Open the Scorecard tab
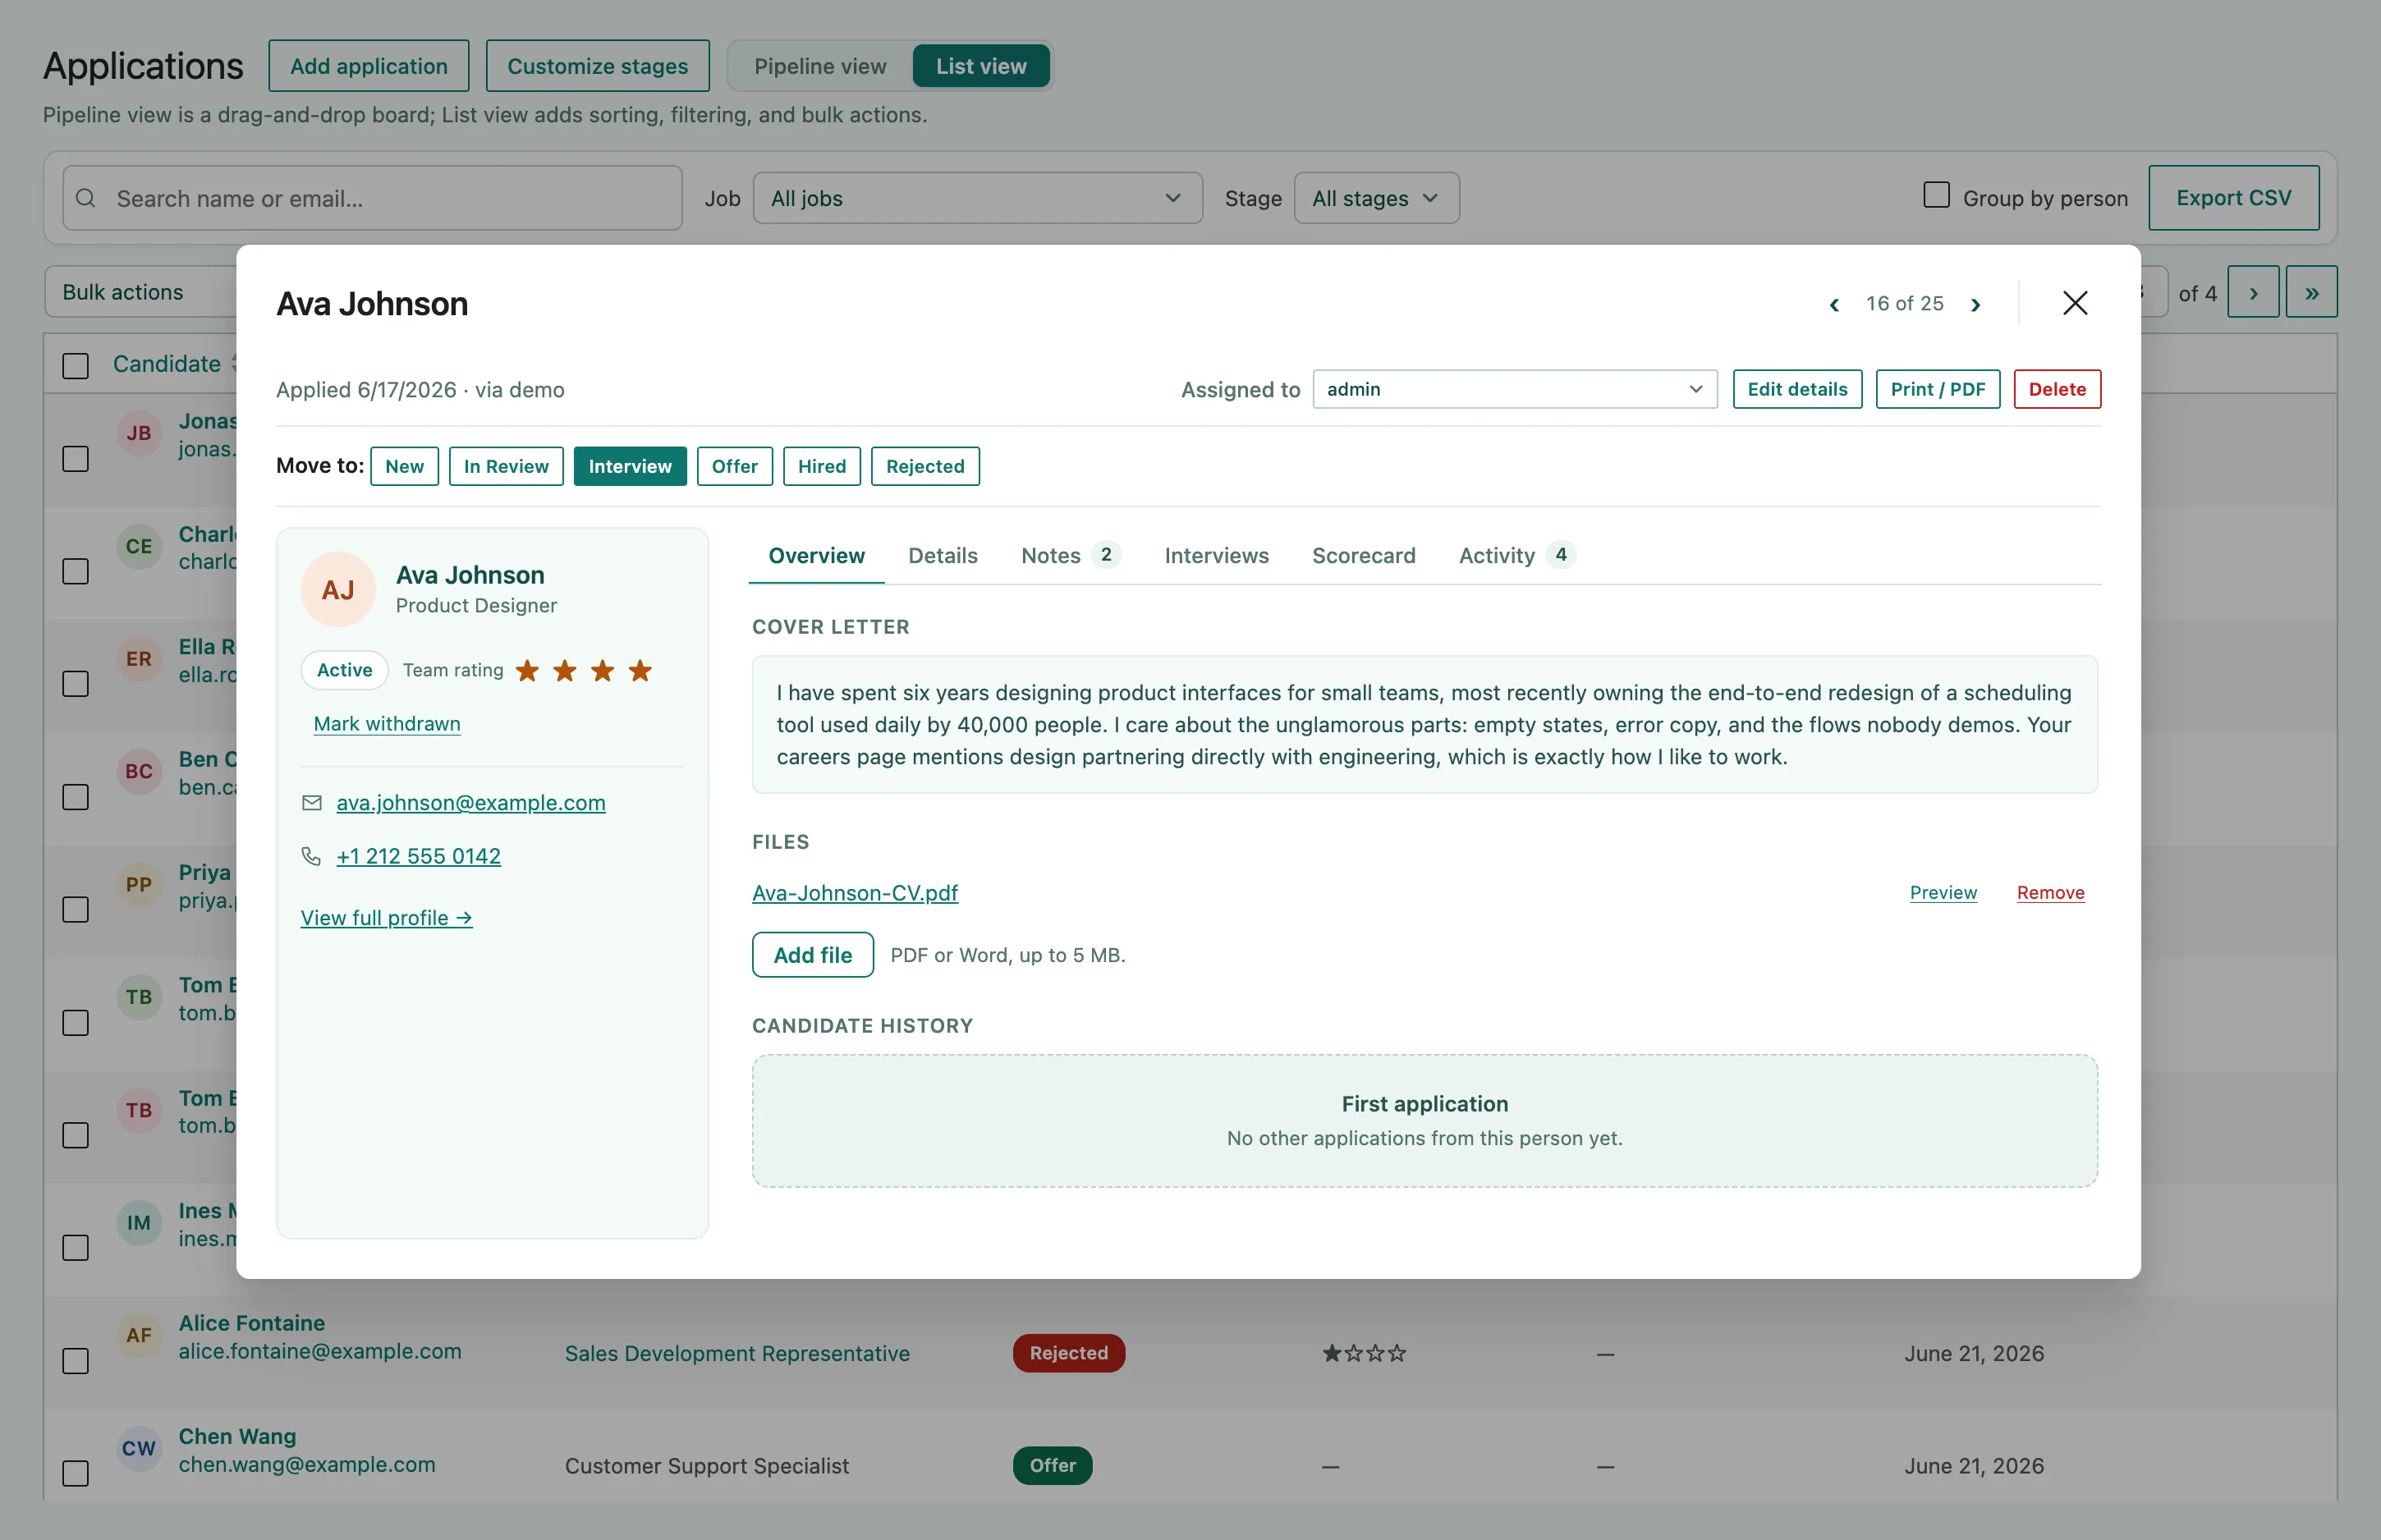Viewport: 2381px width, 1540px height. (1363, 555)
